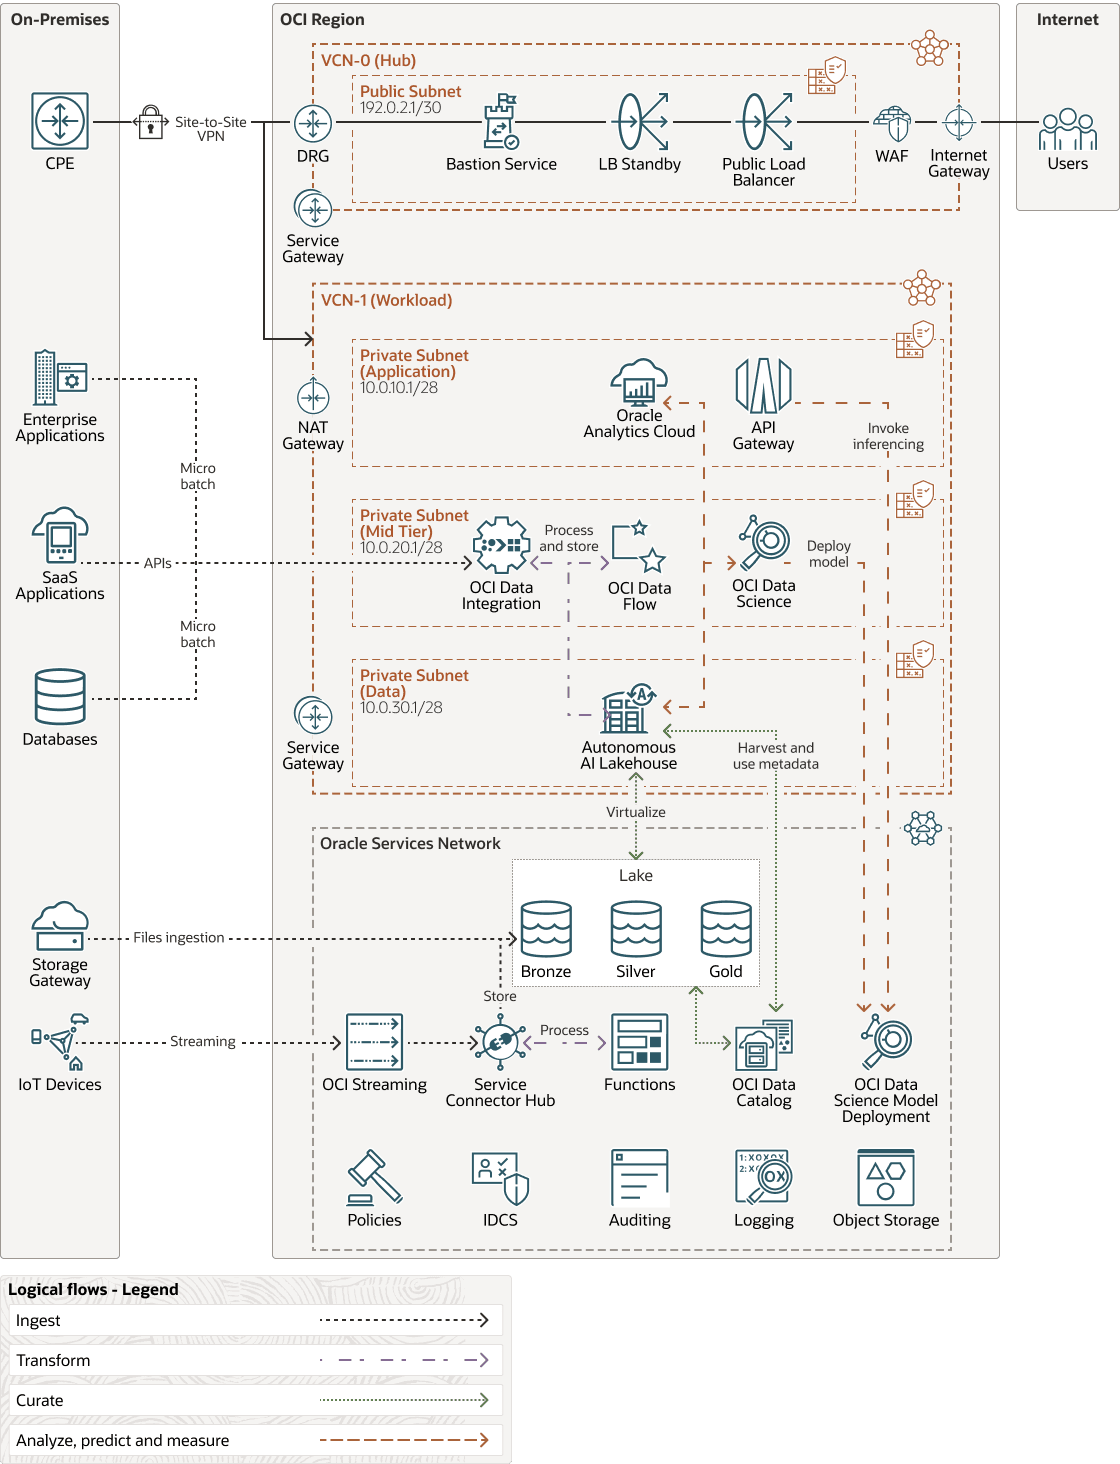The height and width of the screenshot is (1464, 1120).
Task: Click the Public Subnet security list icon
Action: click(x=827, y=76)
